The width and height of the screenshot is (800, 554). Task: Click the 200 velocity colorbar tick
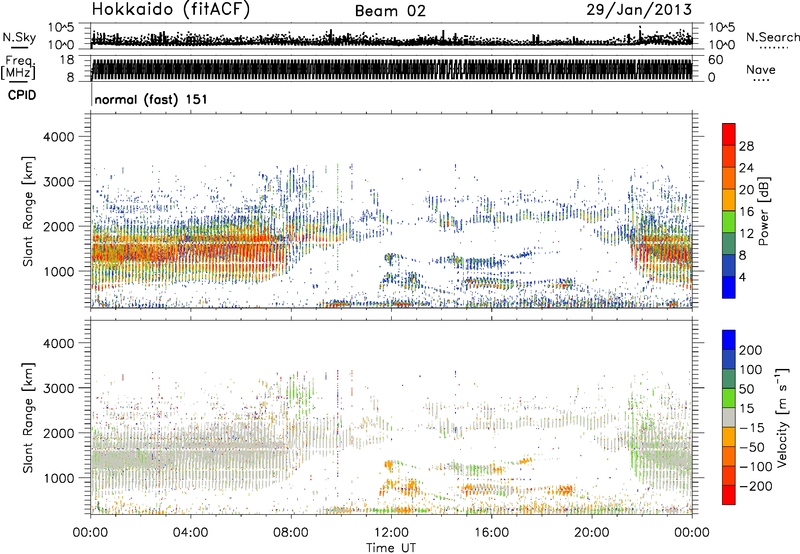click(751, 350)
